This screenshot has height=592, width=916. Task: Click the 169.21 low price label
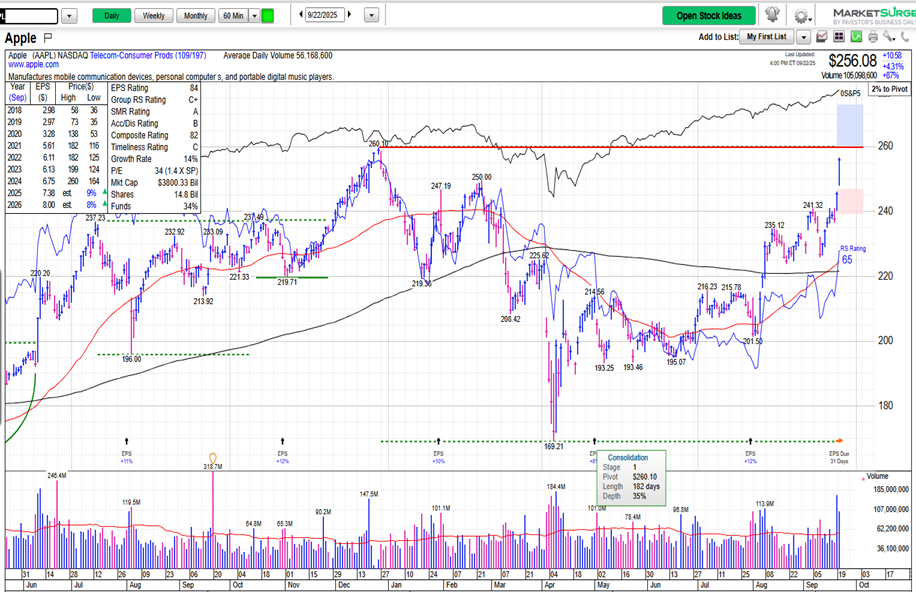(554, 446)
